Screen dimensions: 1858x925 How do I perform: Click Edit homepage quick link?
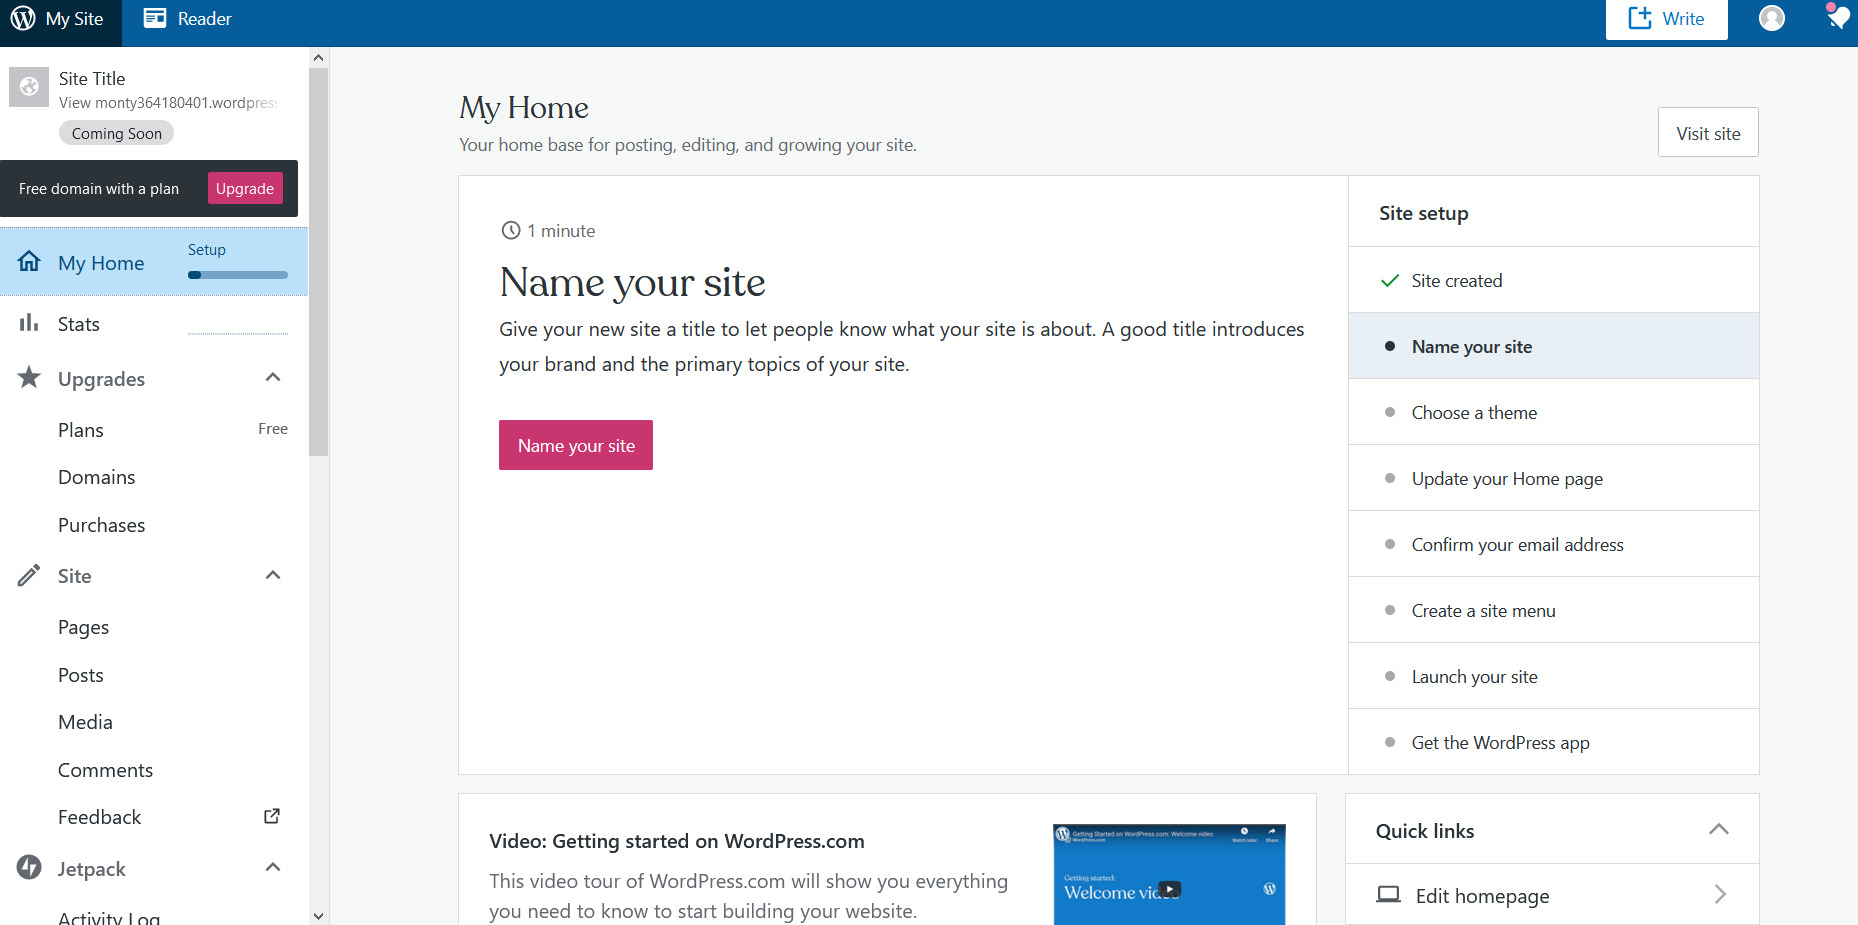[1552, 895]
